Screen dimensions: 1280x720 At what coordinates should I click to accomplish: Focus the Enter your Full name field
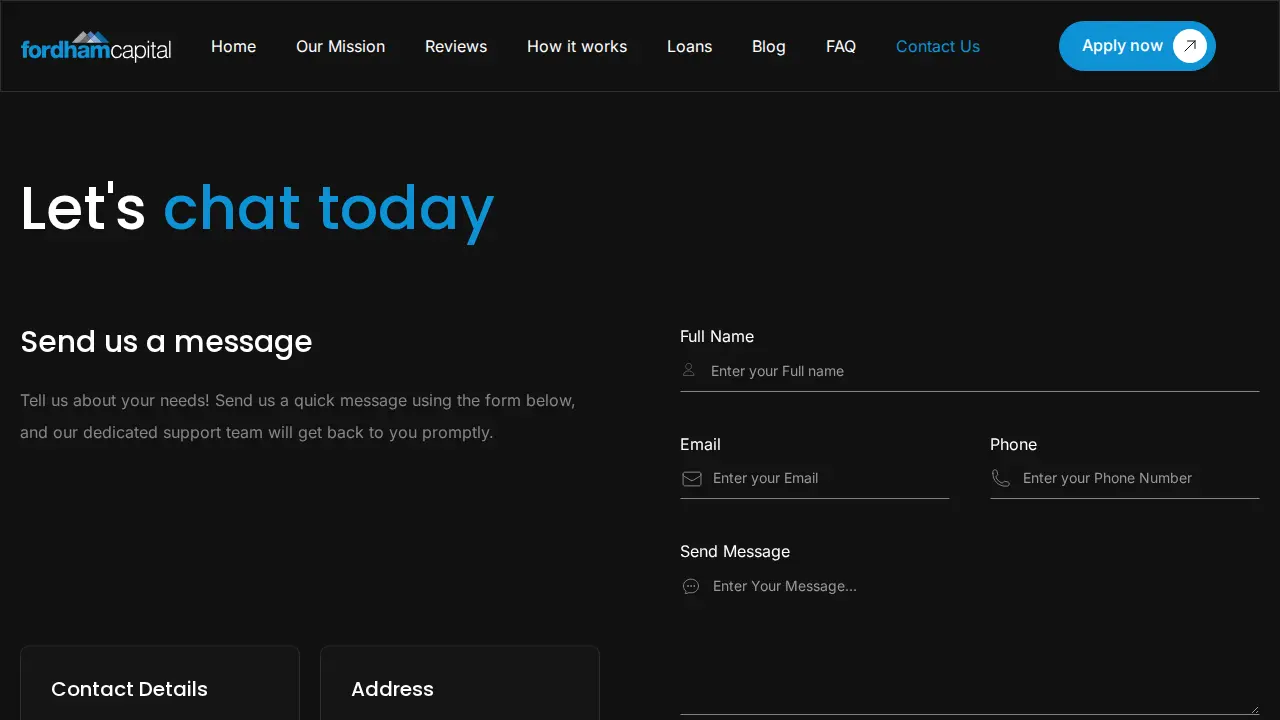pos(969,371)
